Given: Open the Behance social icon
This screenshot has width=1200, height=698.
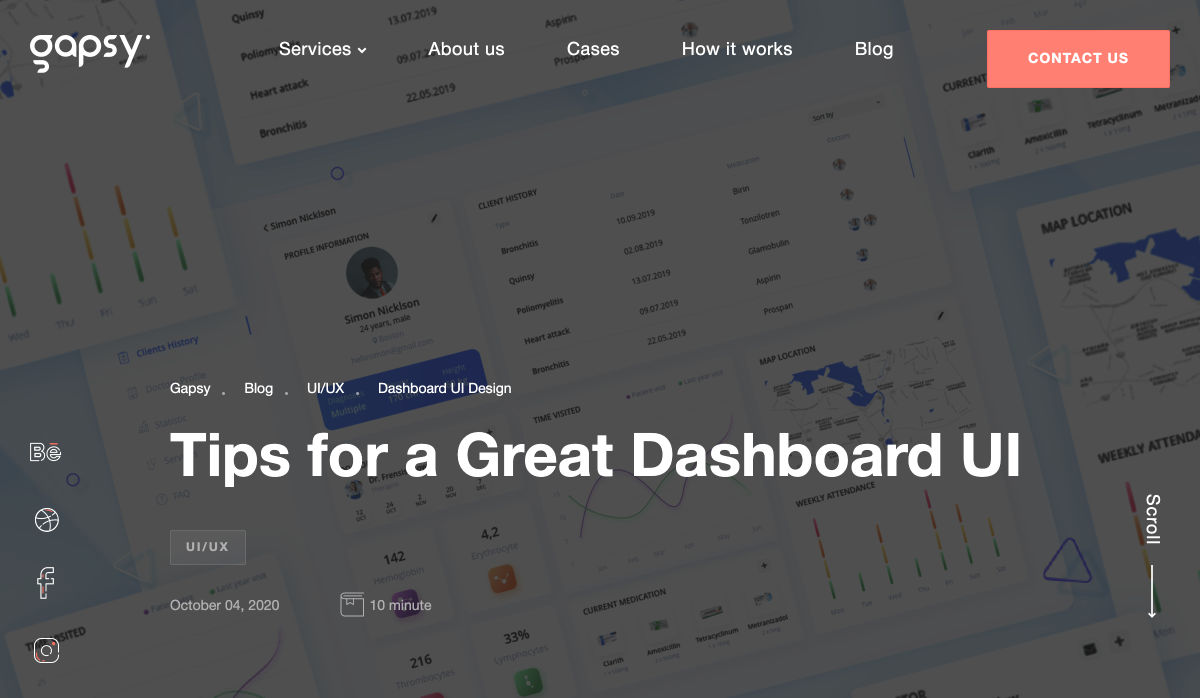Looking at the screenshot, I should (46, 452).
